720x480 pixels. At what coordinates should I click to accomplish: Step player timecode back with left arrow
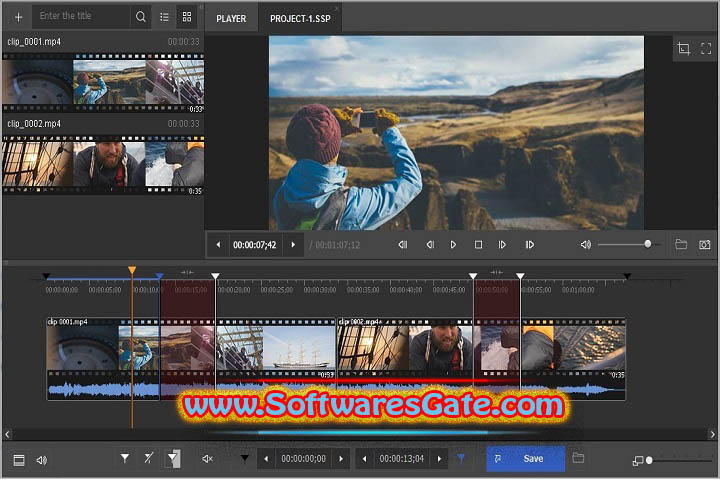[218, 245]
